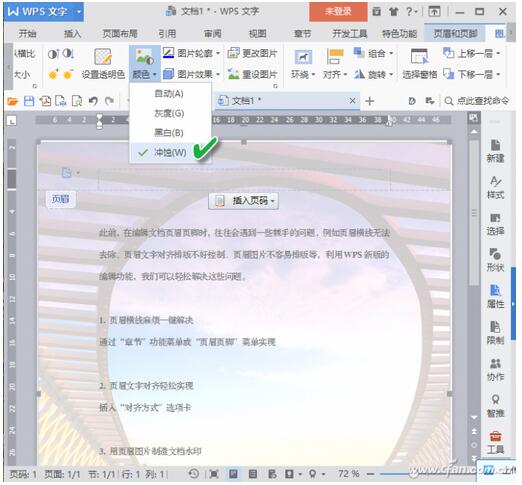This screenshot has height=485, width=522.
Task: Switch to page layout view mode
Action: (x=233, y=474)
